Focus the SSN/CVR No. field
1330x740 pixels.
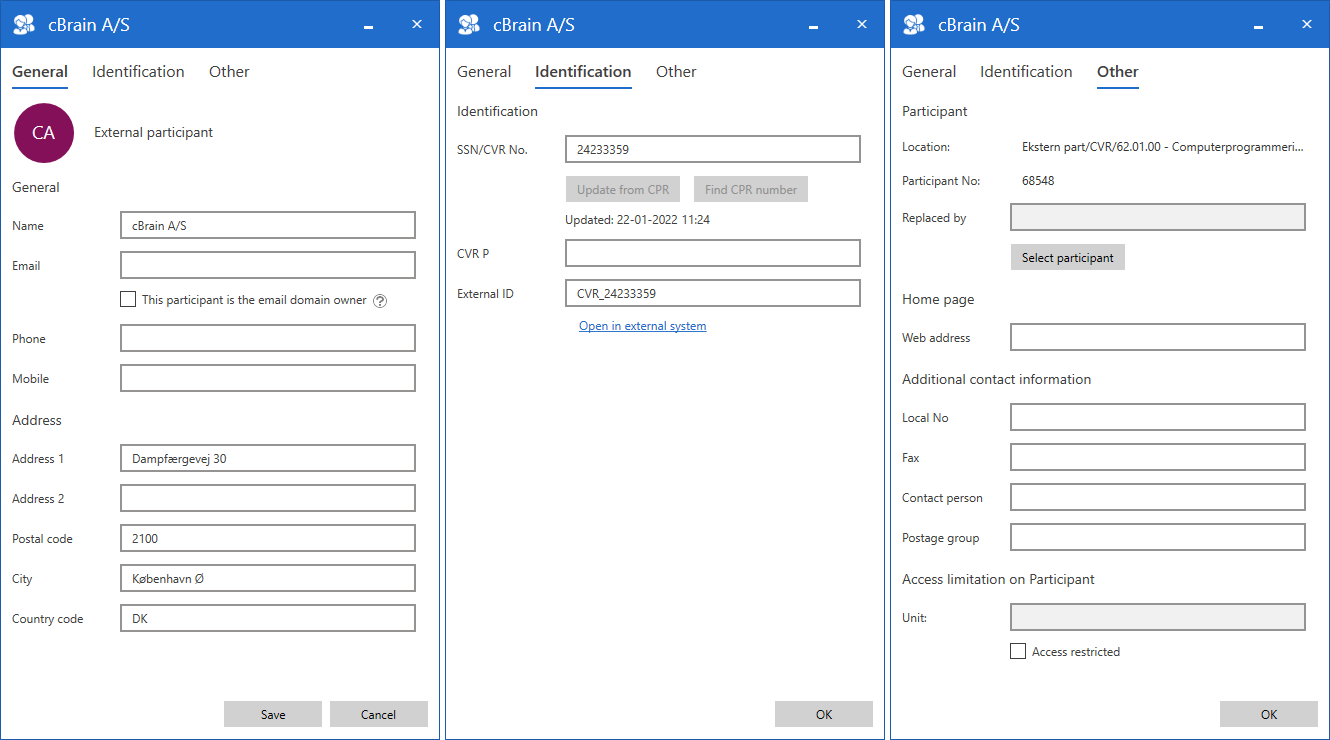pyautogui.click(x=712, y=149)
